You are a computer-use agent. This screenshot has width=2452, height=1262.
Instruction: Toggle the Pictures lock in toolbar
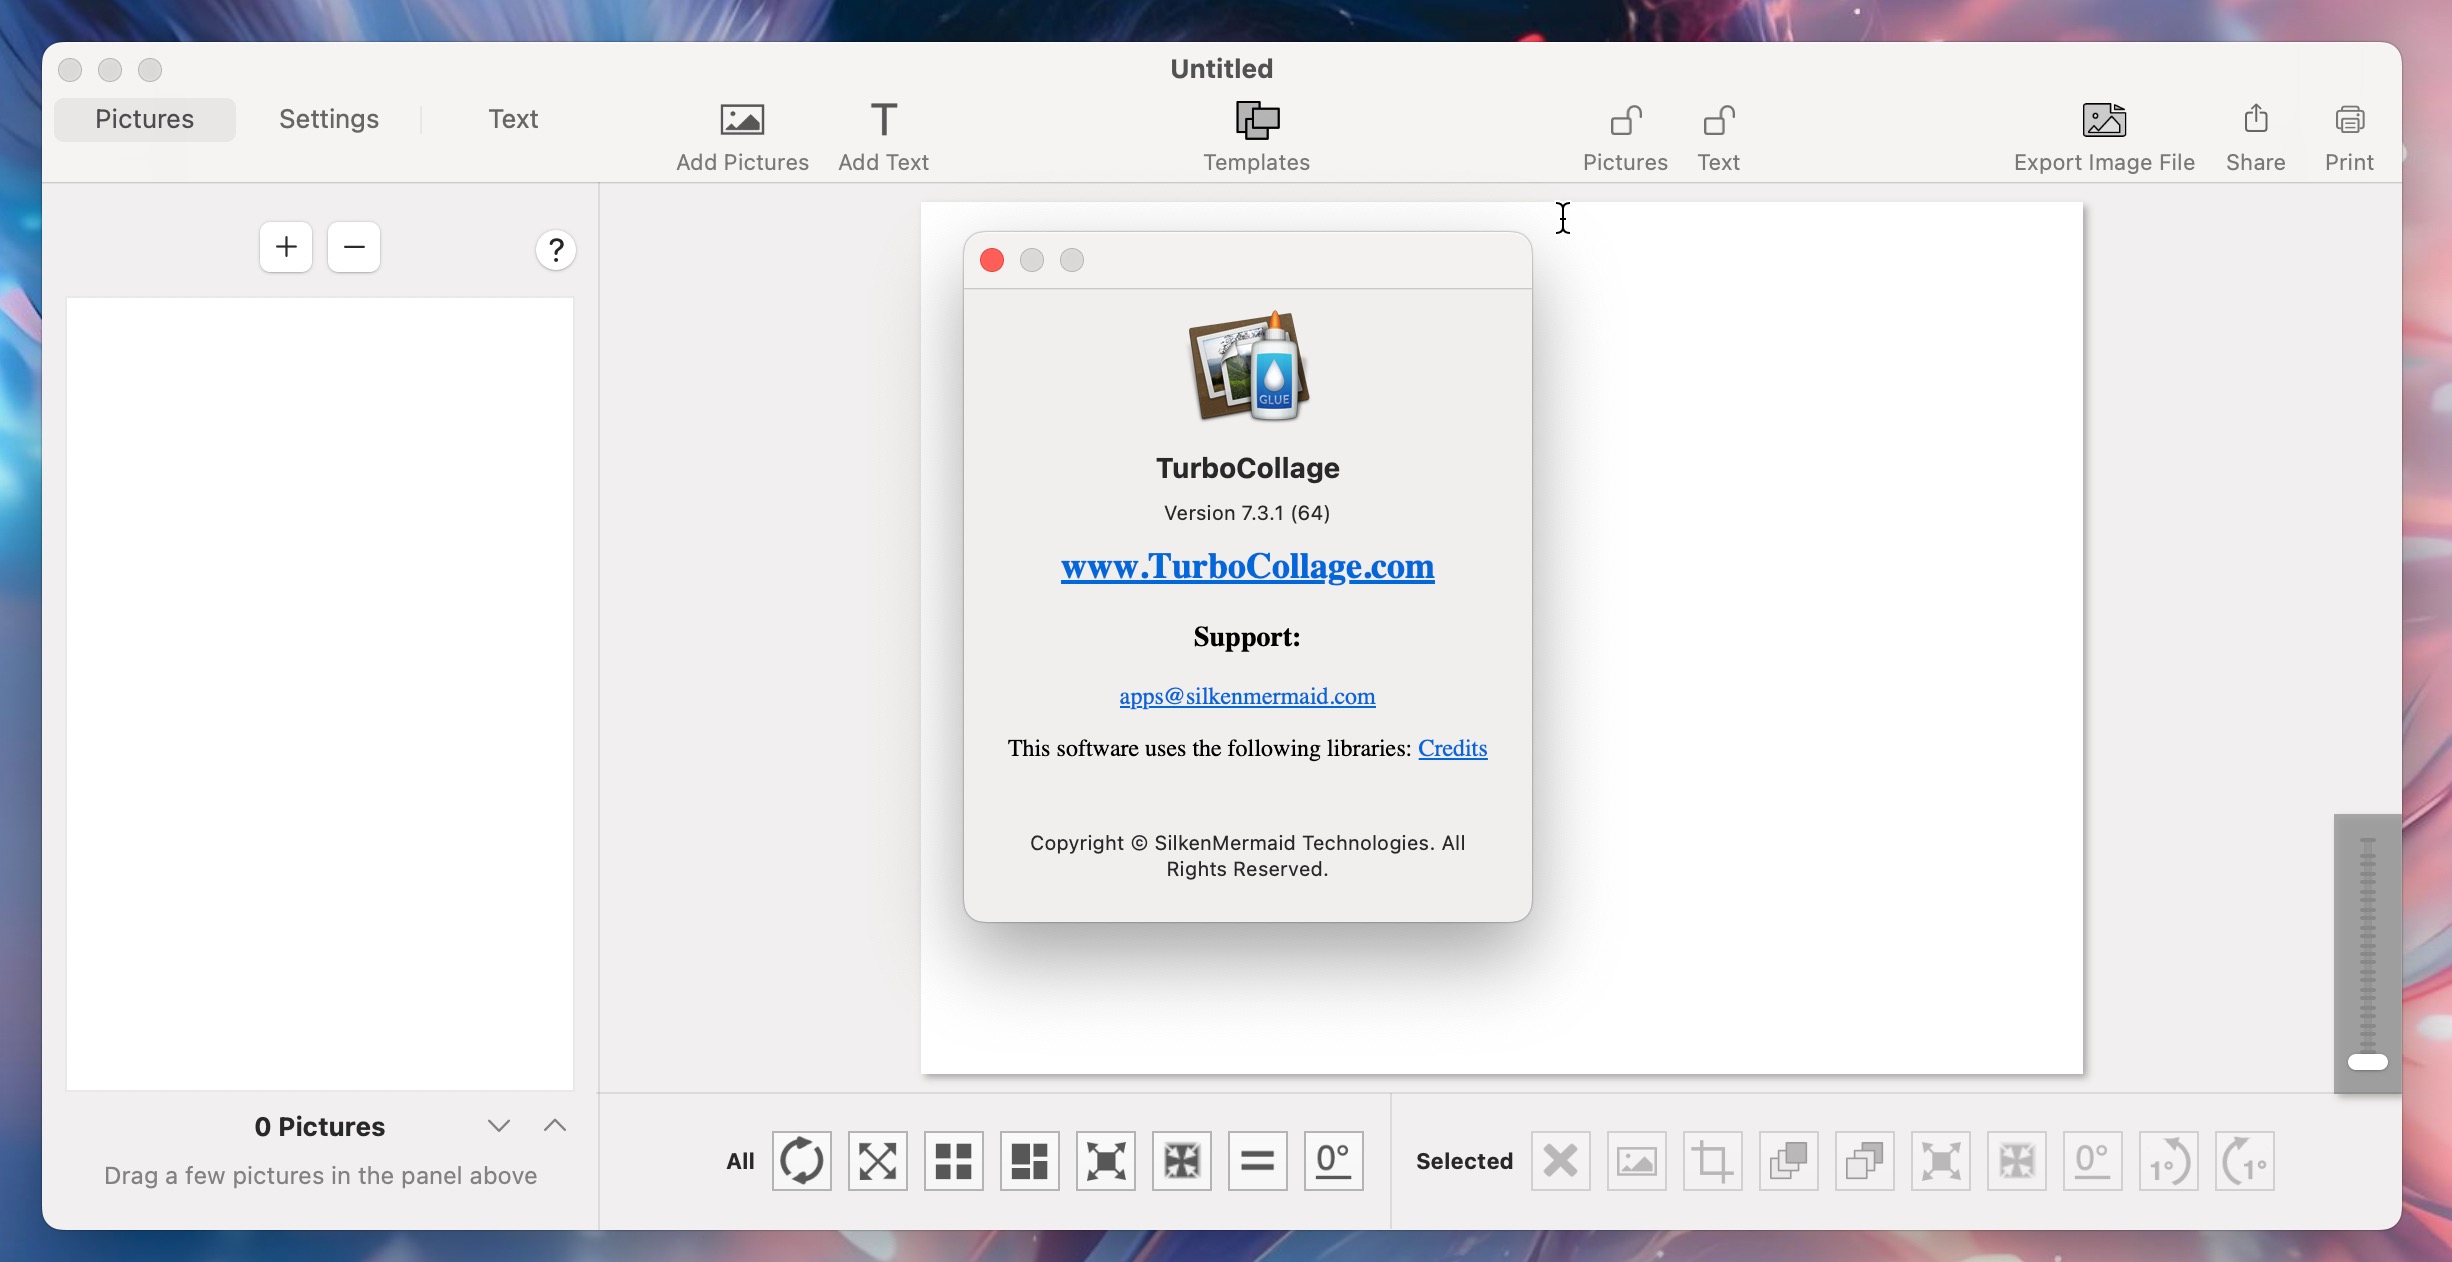click(1625, 120)
